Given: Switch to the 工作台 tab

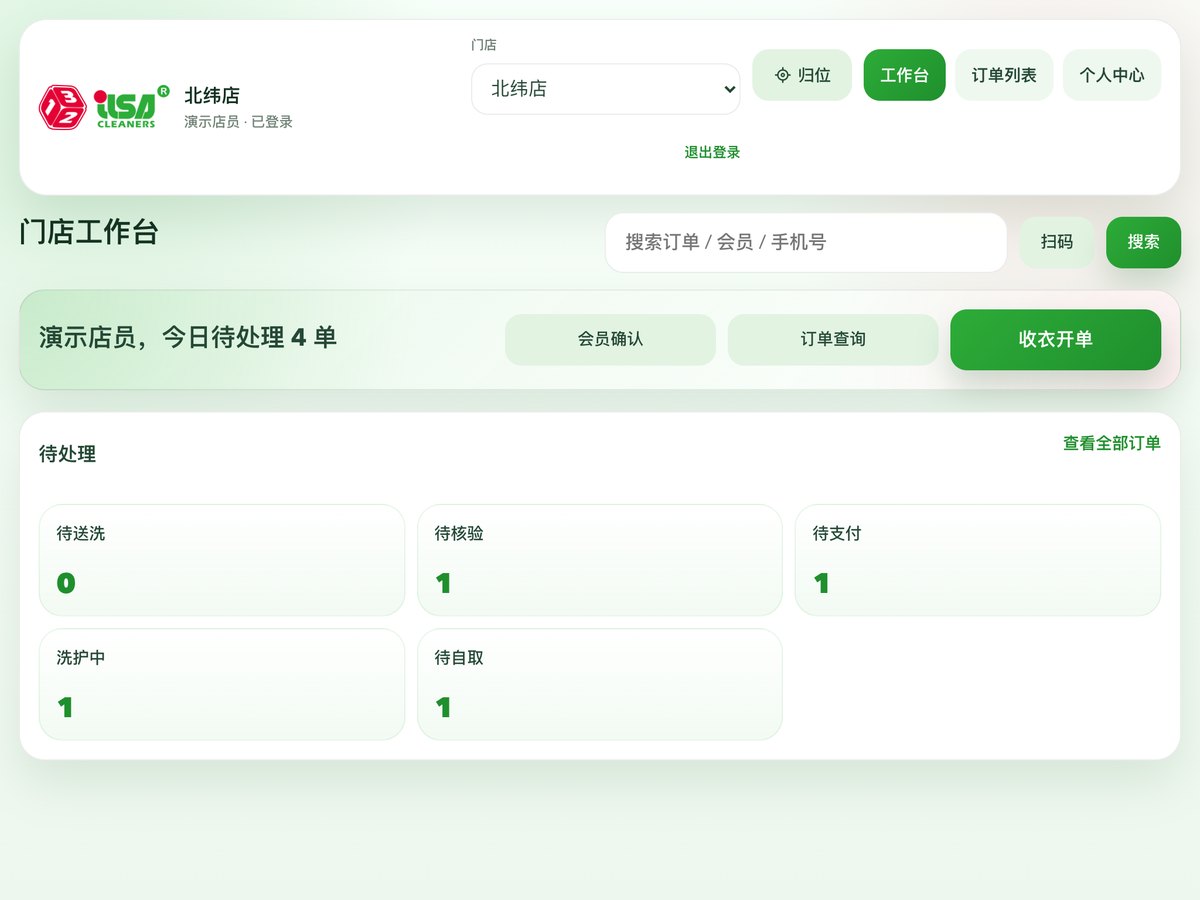Looking at the screenshot, I should (x=904, y=75).
